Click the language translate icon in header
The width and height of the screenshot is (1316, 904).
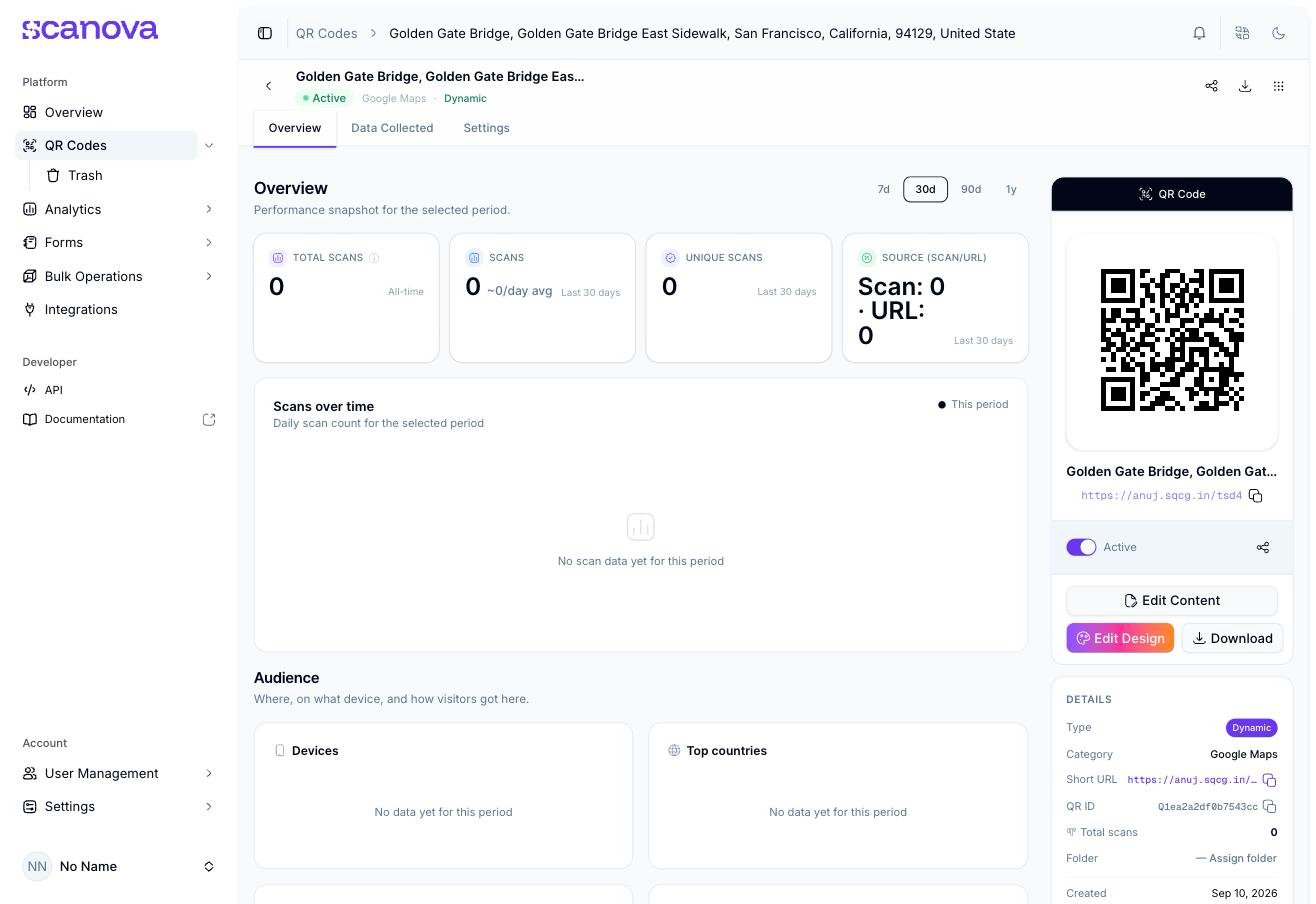coord(1242,33)
